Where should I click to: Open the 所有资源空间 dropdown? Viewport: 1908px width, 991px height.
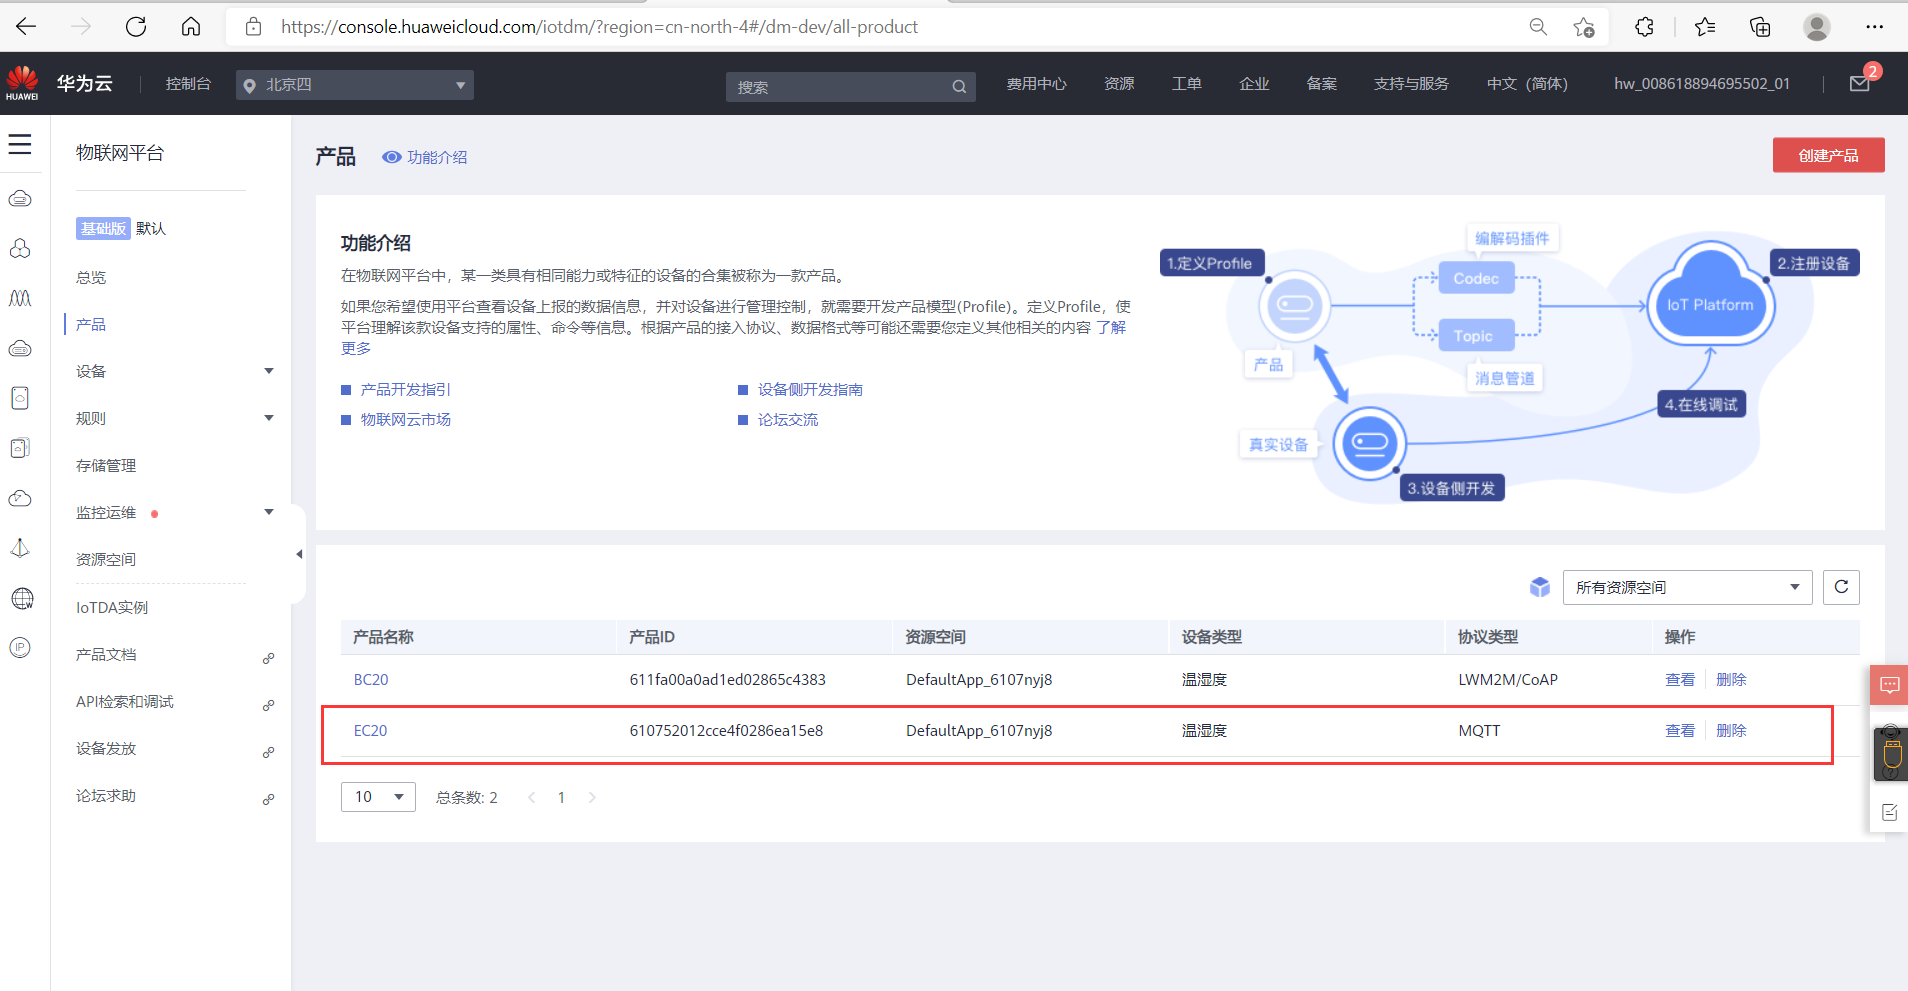pyautogui.click(x=1687, y=587)
